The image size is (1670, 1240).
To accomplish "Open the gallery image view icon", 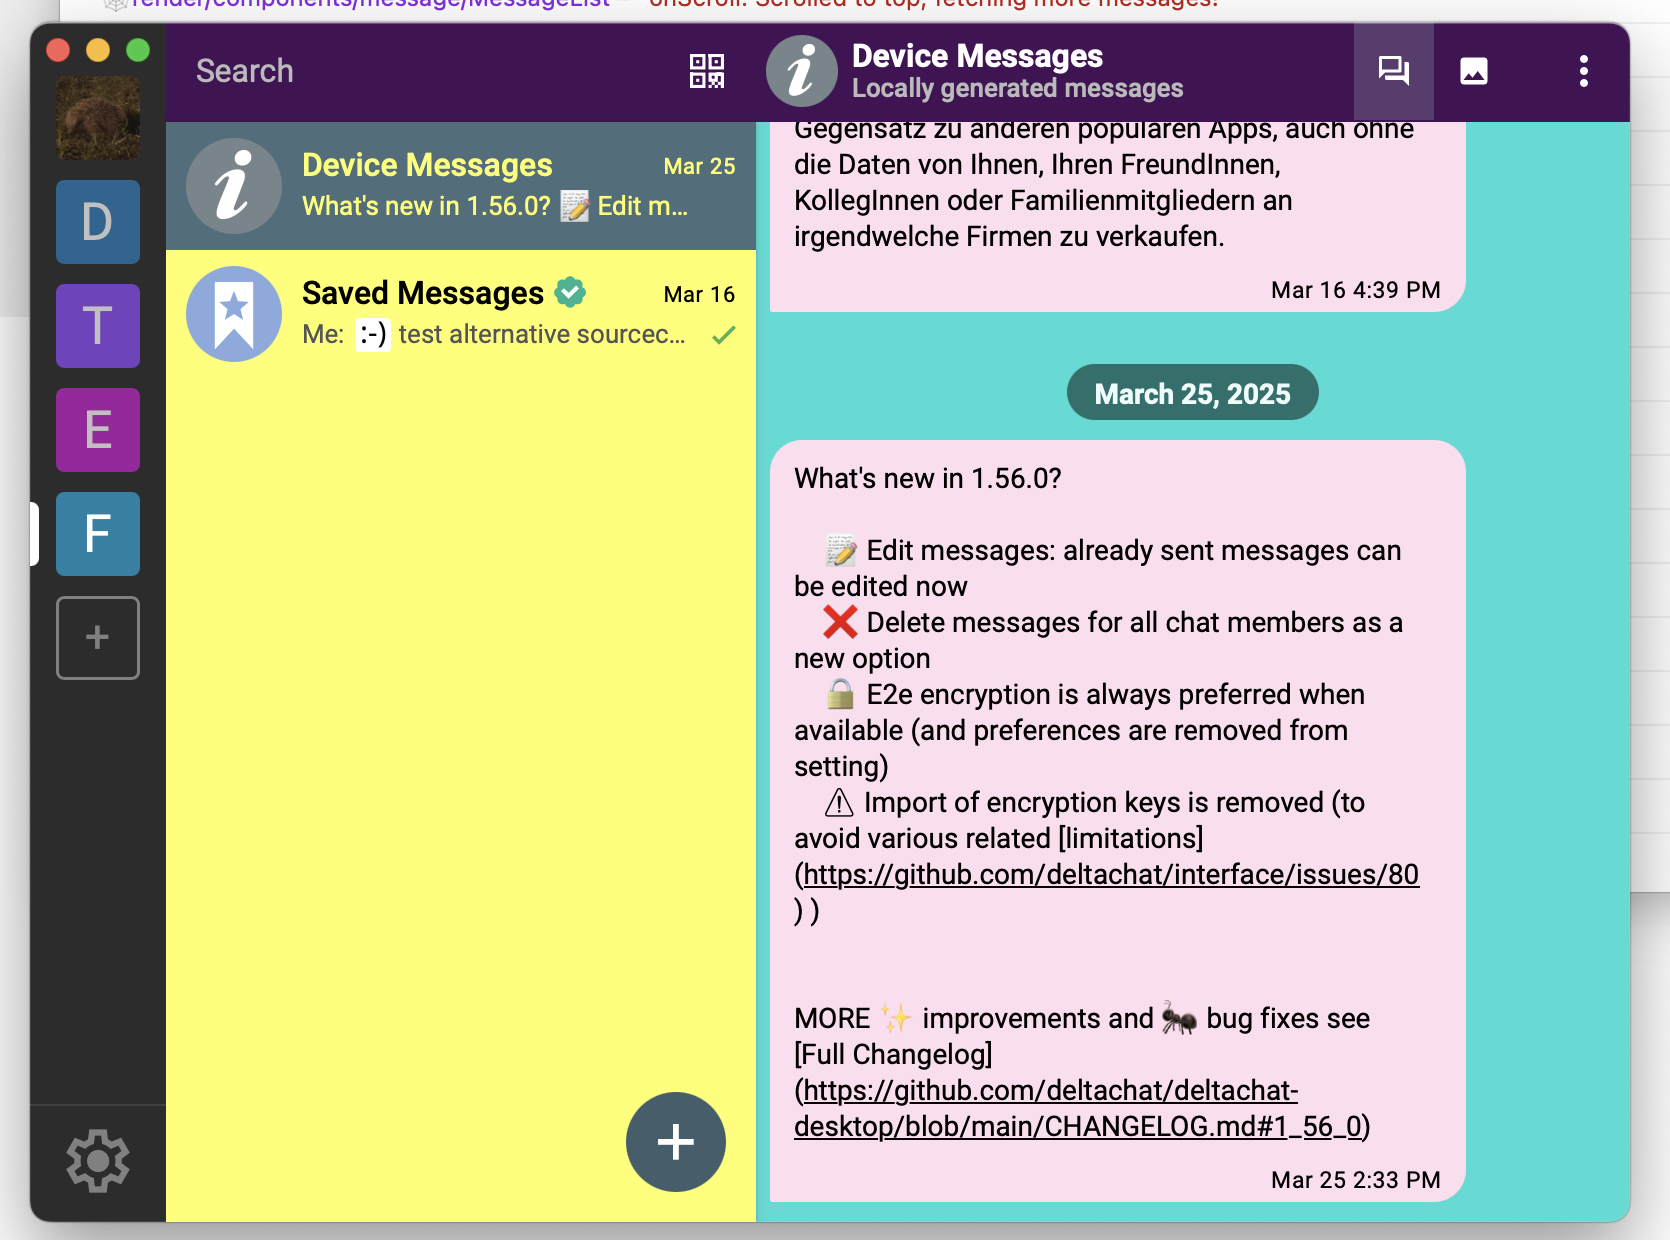I will (x=1473, y=71).
